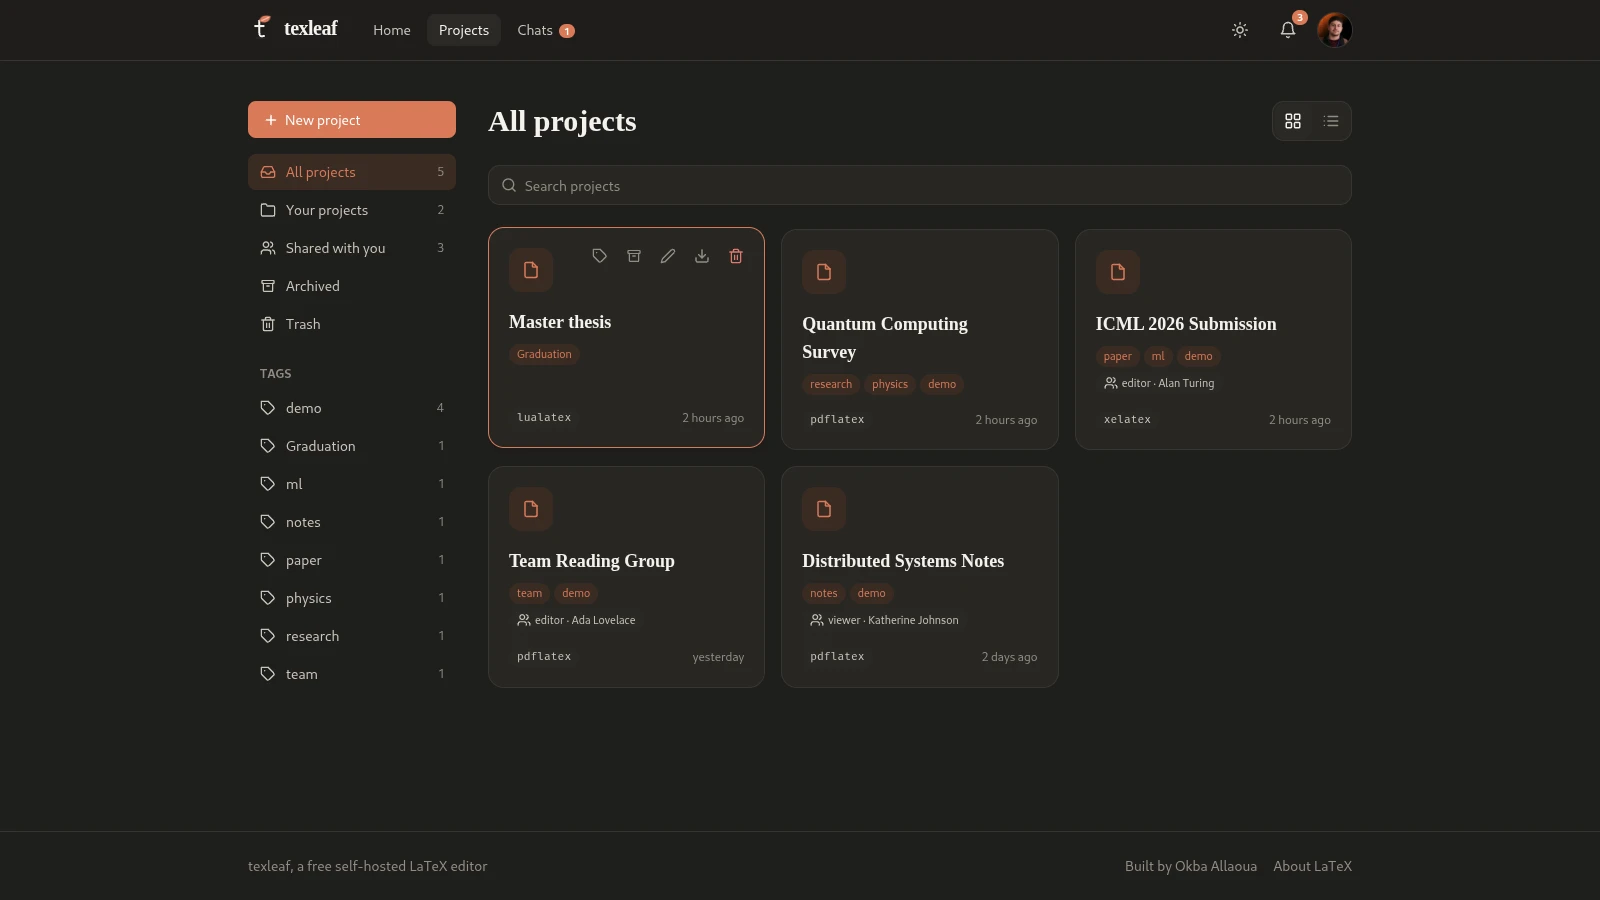Click the trash can icon in sidebar
Viewport: 1600px width, 900px height.
click(268, 324)
